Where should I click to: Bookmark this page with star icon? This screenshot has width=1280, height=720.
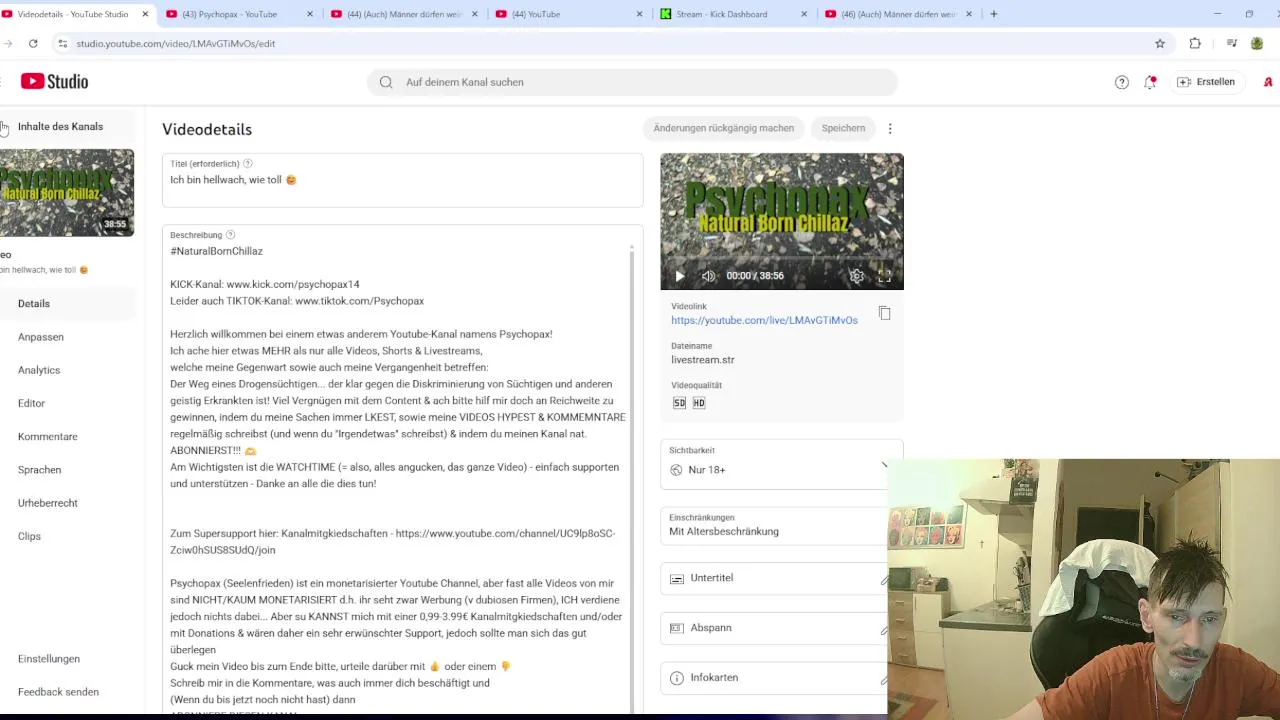coord(1160,44)
